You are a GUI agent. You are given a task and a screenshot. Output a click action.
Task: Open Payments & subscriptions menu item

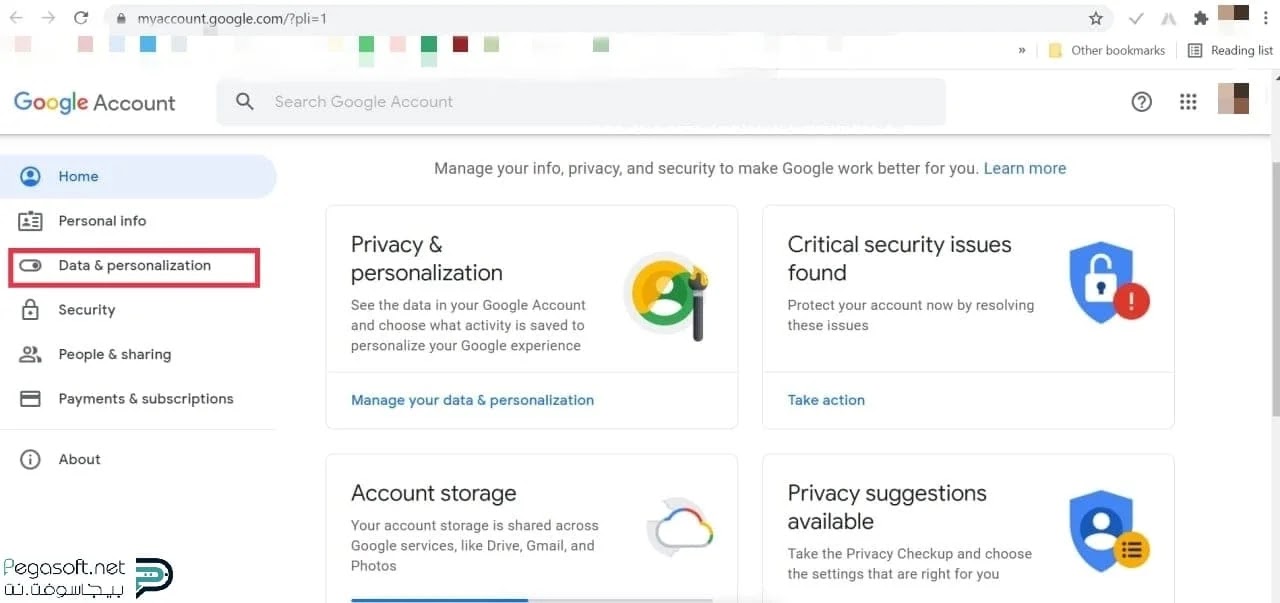tap(145, 399)
